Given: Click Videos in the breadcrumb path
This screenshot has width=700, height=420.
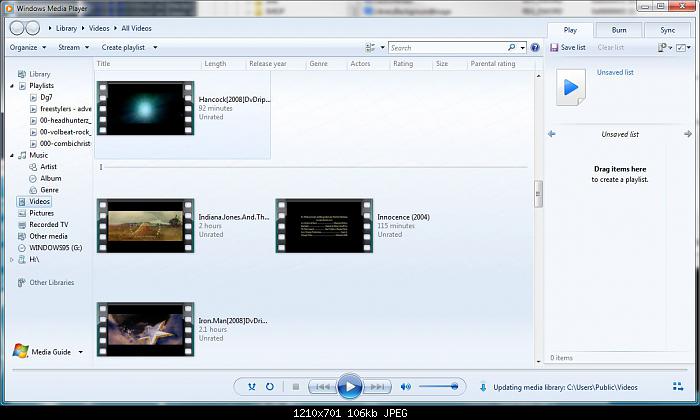Looking at the screenshot, I should (x=99, y=28).
